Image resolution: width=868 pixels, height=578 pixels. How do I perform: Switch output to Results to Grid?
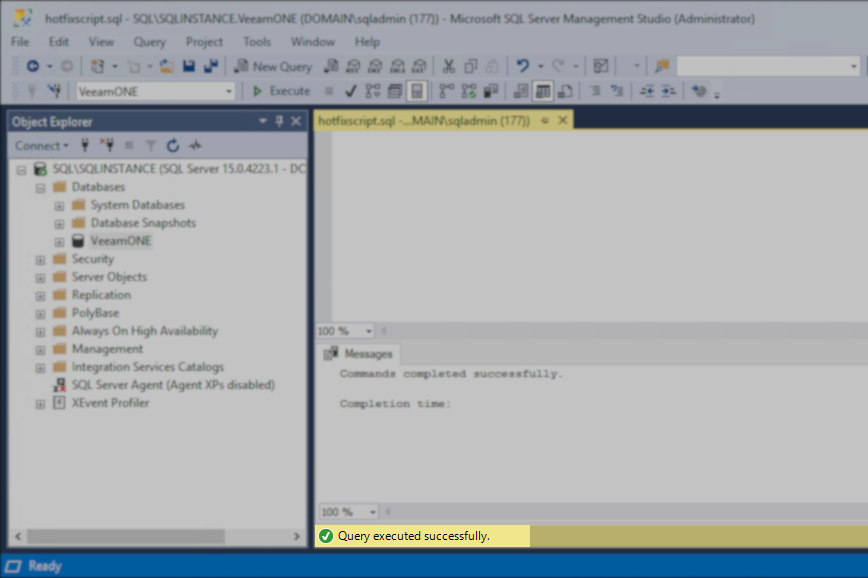(543, 91)
